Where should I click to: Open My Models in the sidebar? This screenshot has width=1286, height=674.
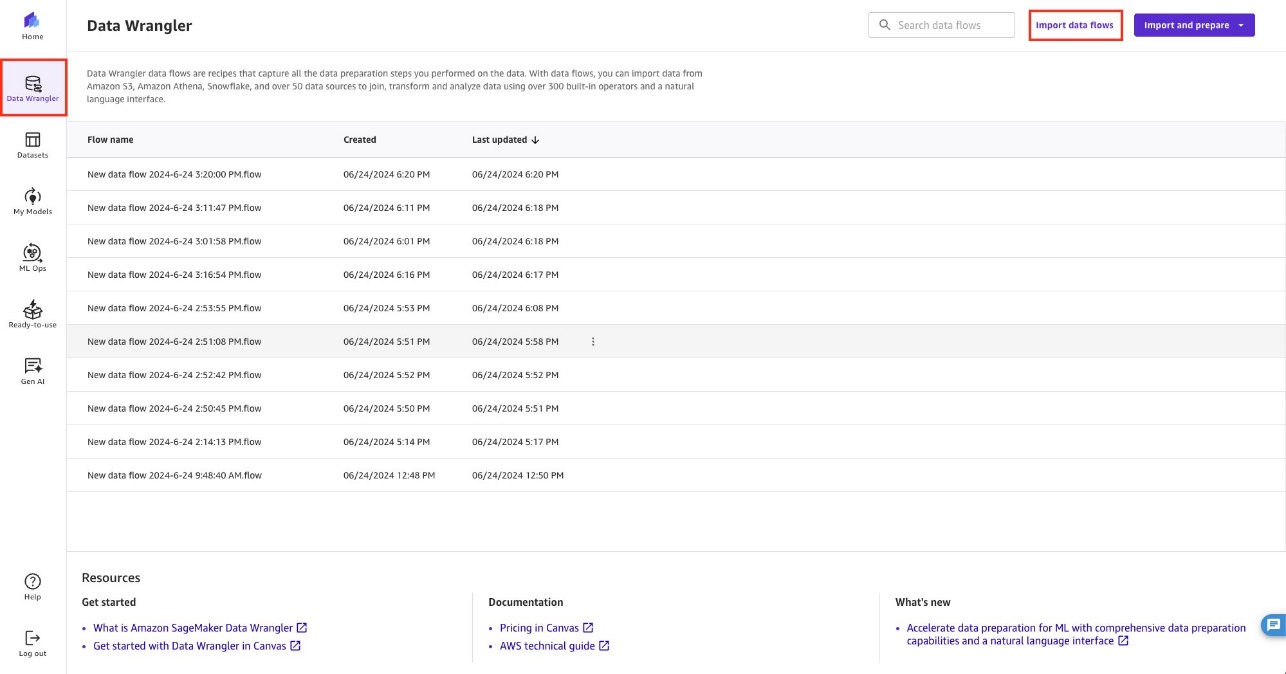tap(33, 201)
